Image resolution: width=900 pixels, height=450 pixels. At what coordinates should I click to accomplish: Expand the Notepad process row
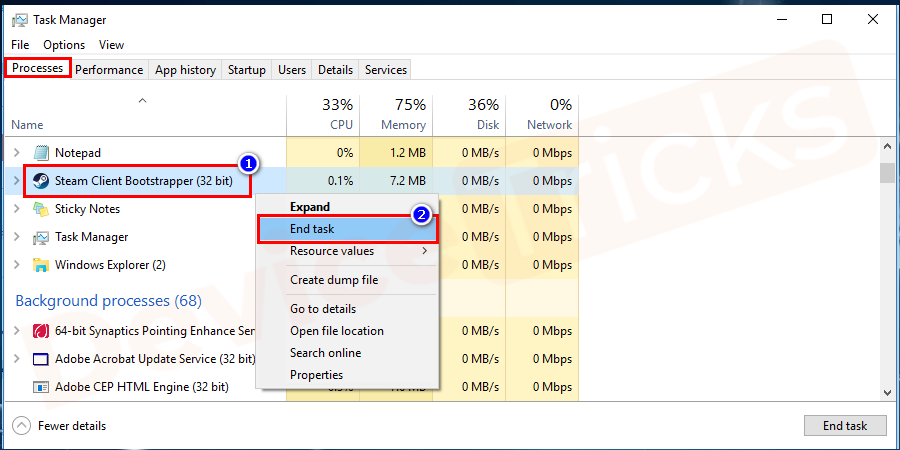(16, 153)
